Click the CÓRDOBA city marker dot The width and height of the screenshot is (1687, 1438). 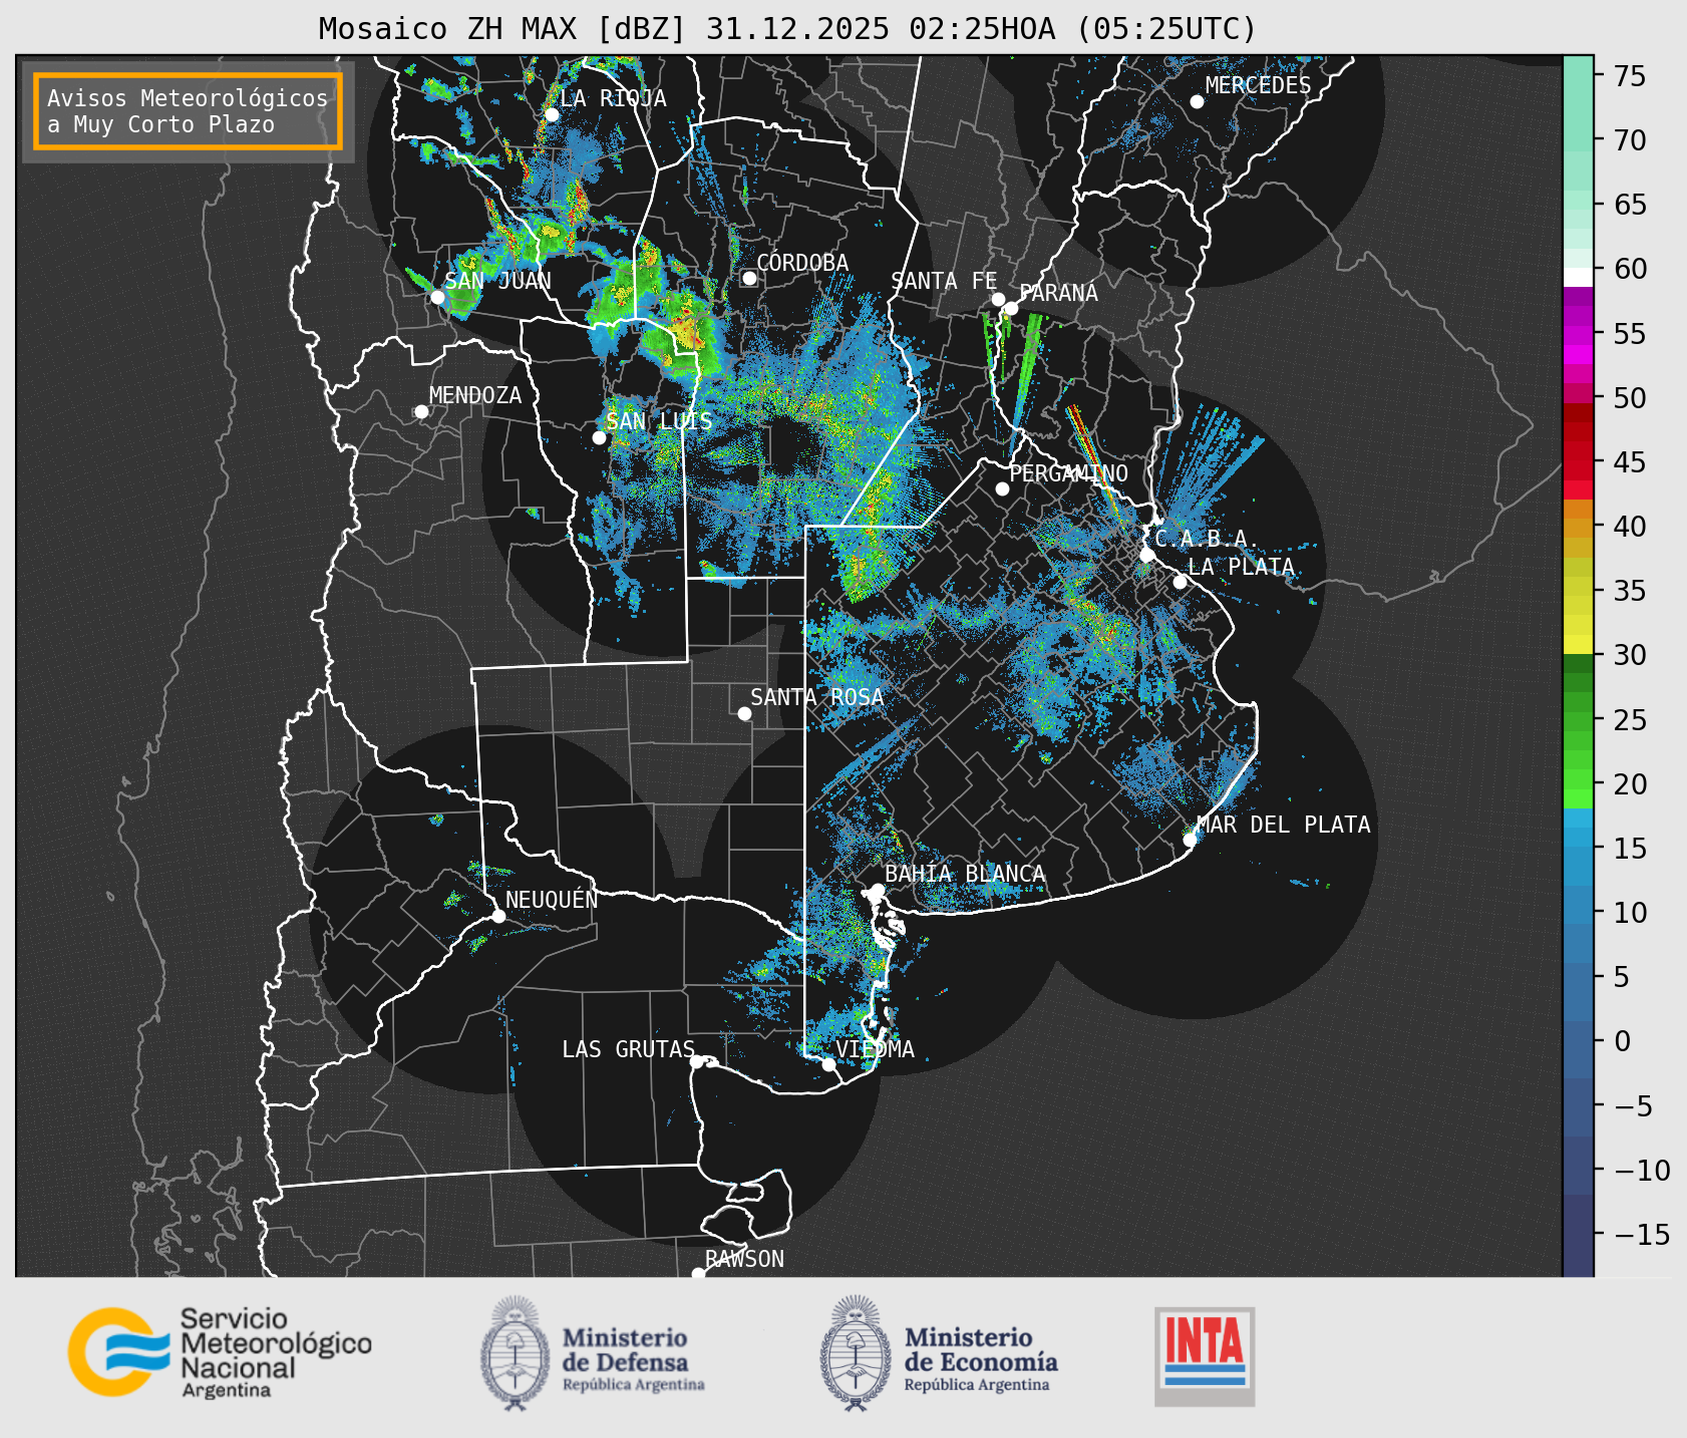coord(749,278)
